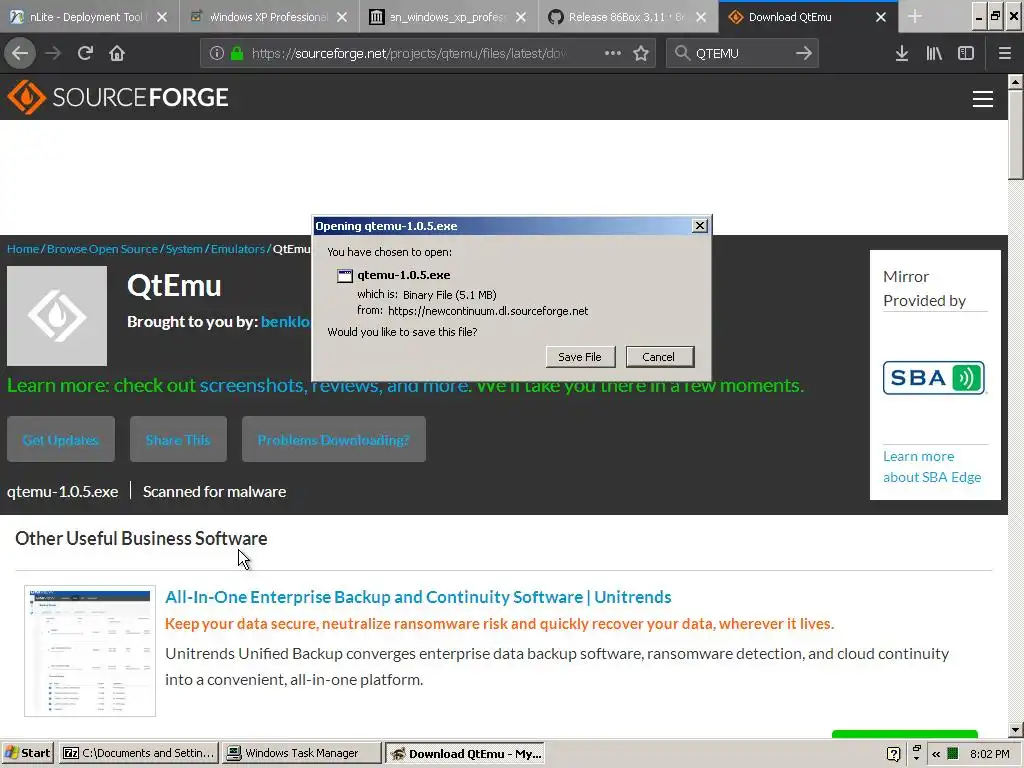Click Download QtEmu taskbar button
This screenshot has height=768, width=1024.
tap(465, 753)
